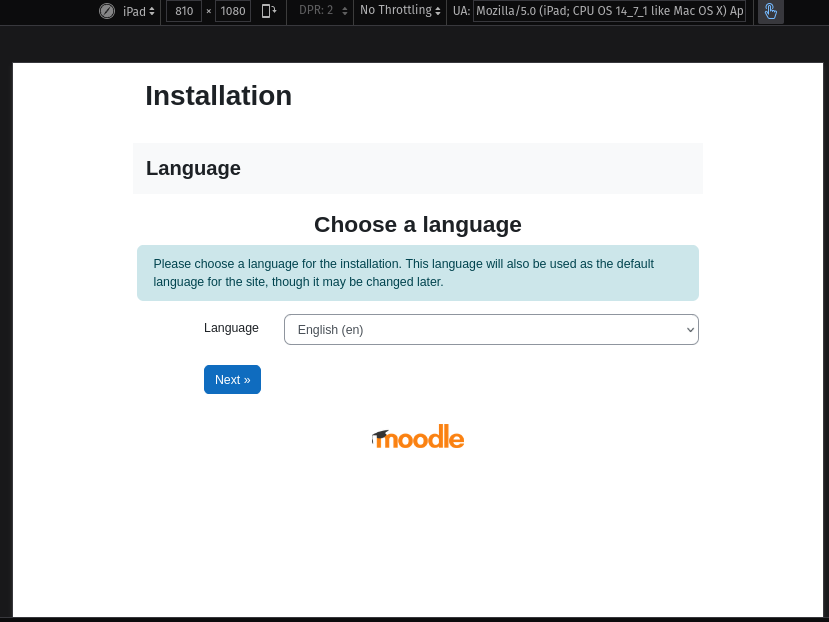Click the Language field label
Image resolution: width=829 pixels, height=622 pixels.
click(x=231, y=328)
